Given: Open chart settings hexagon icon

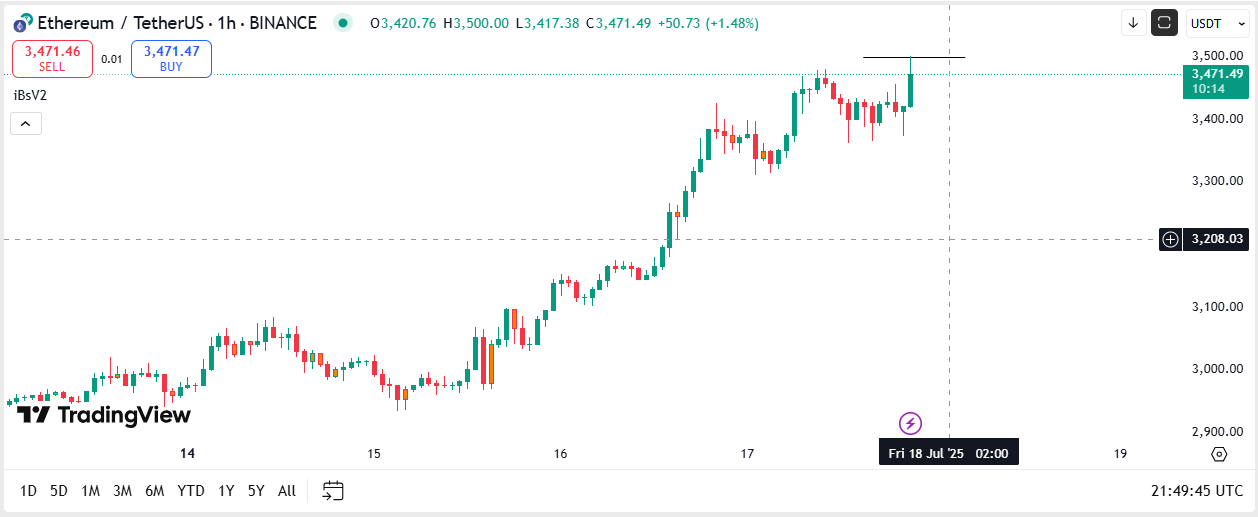Looking at the screenshot, I should [x=1218, y=454].
